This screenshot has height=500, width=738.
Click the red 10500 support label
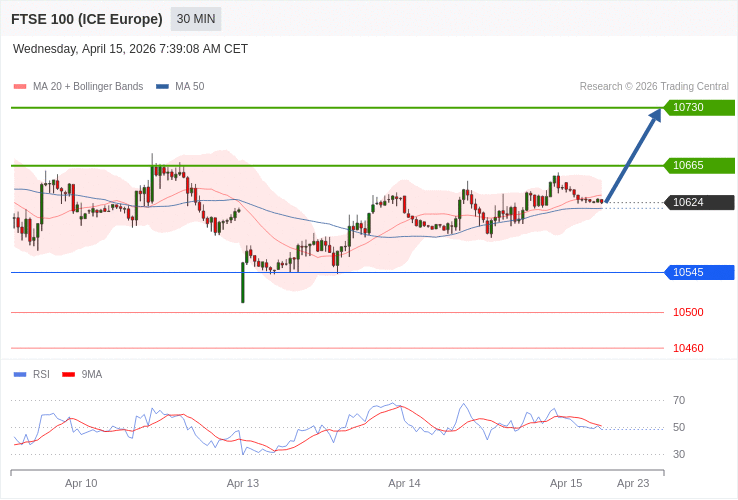(688, 312)
